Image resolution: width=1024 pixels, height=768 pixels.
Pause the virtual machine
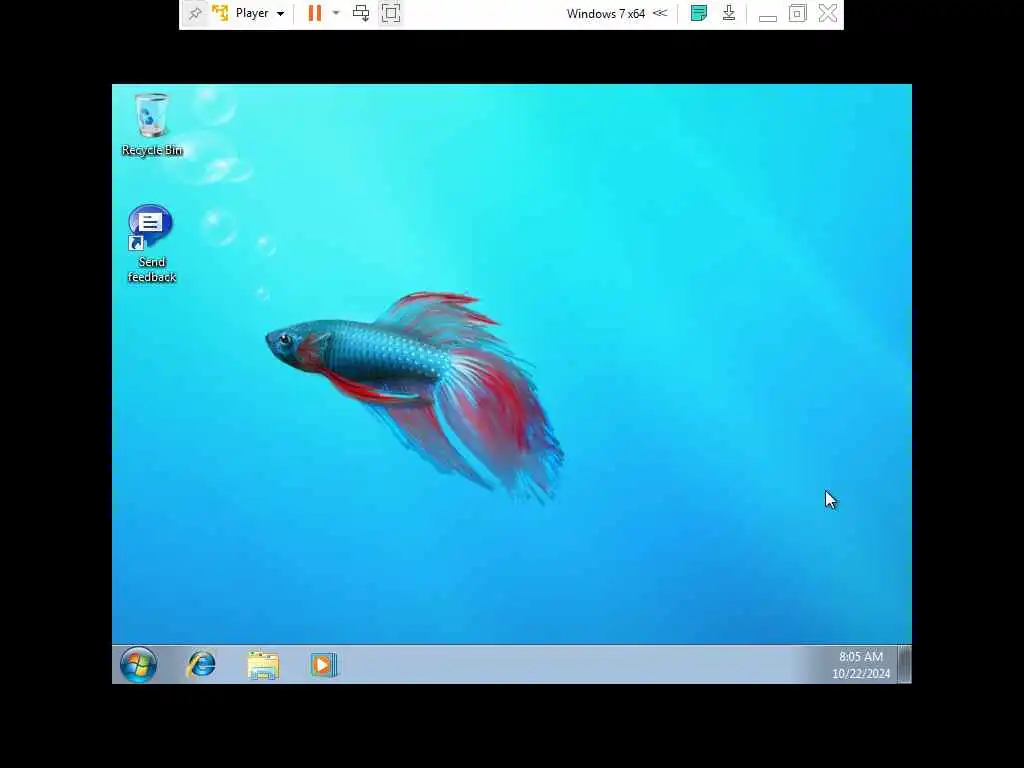[x=315, y=13]
